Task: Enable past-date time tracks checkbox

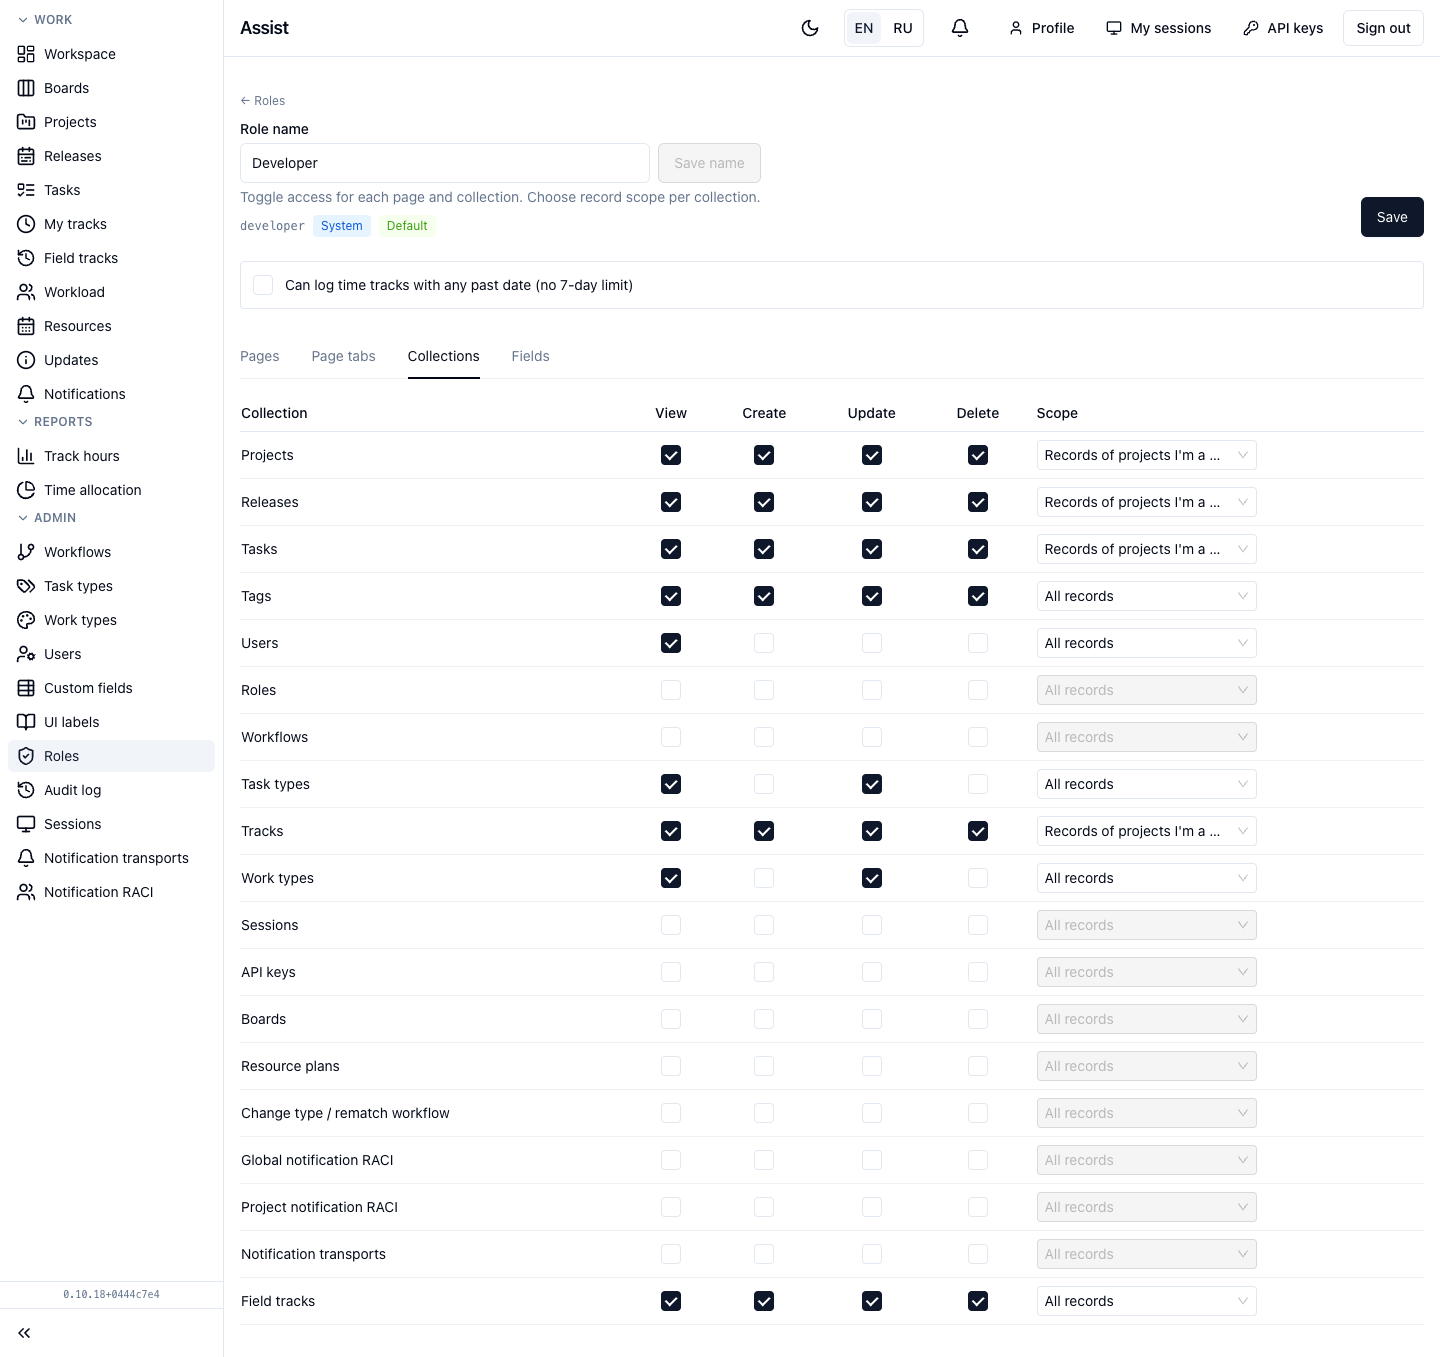Action: coord(263,285)
